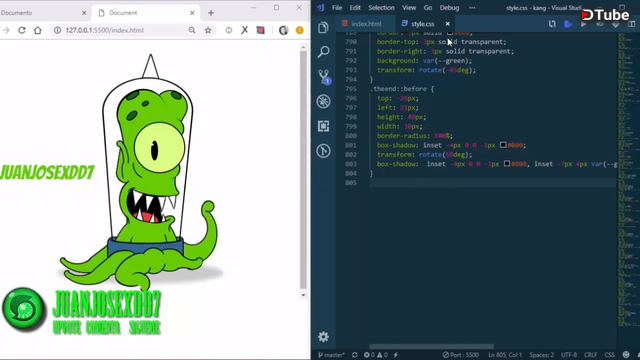Click the color swatch on line 801
The image size is (640, 360).
[503, 145]
